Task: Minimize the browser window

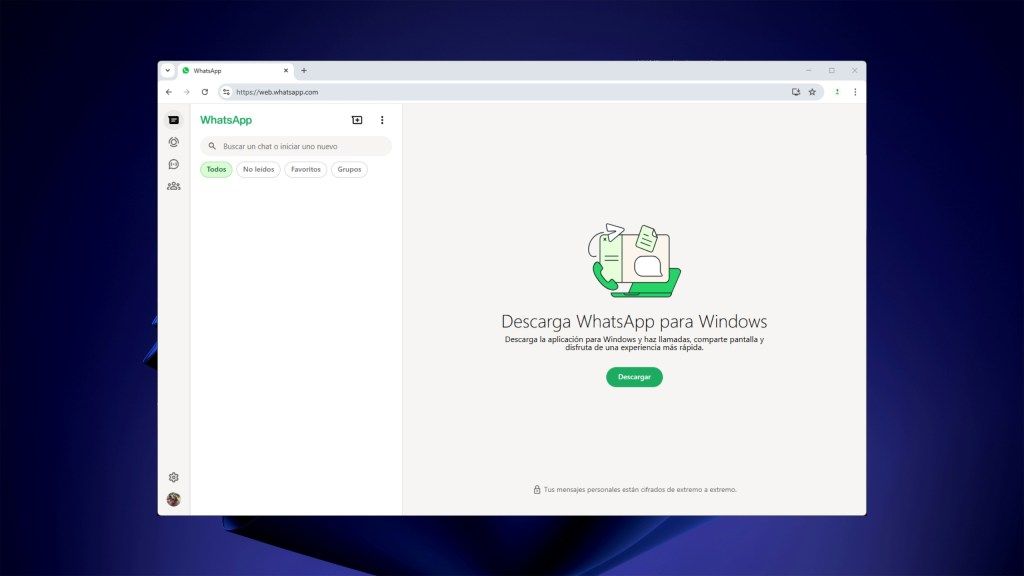Action: click(x=808, y=71)
